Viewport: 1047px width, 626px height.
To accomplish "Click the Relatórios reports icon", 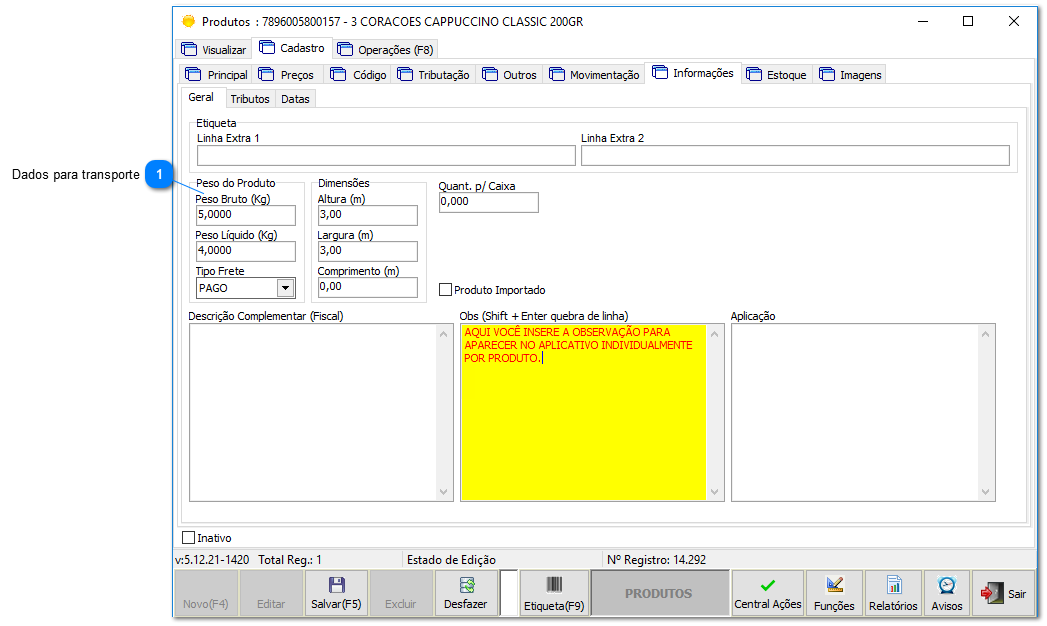I will 892,584.
